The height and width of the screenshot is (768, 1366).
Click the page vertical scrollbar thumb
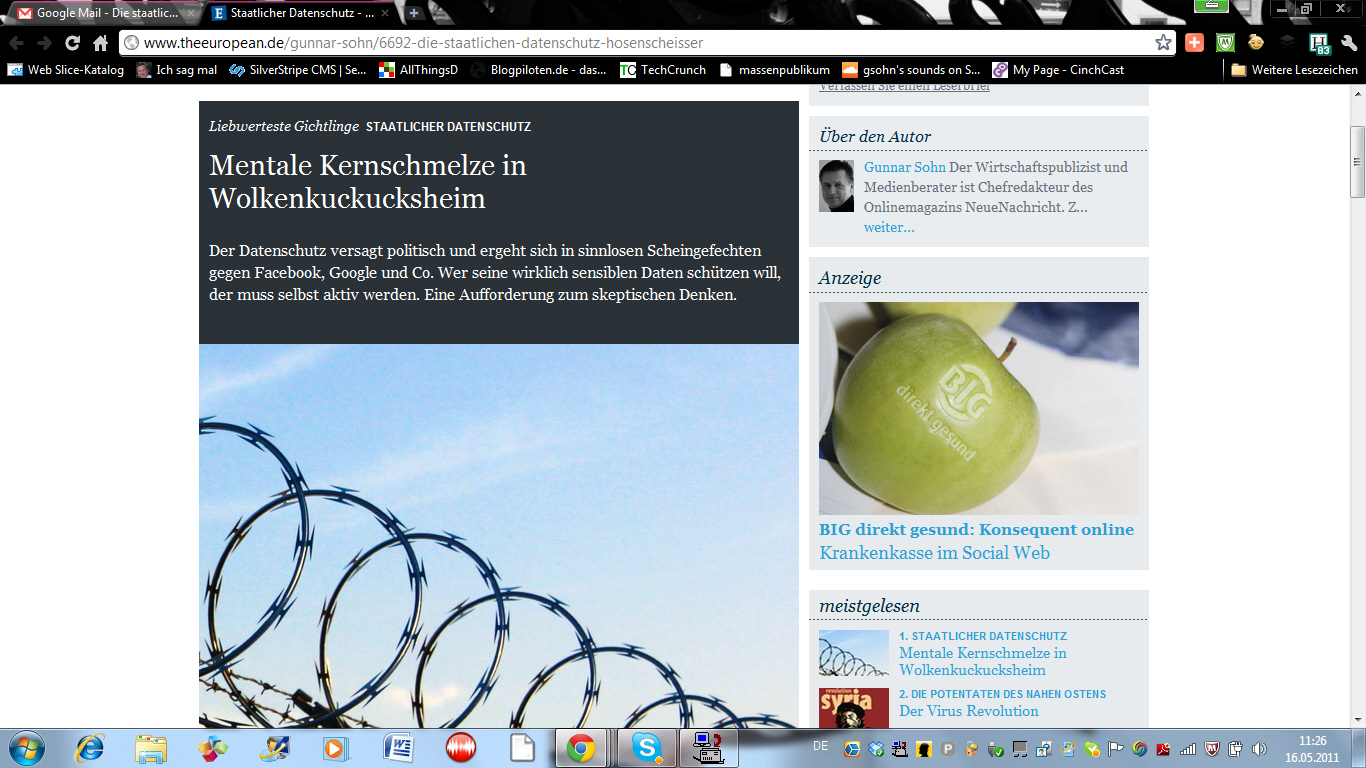tap(1357, 162)
